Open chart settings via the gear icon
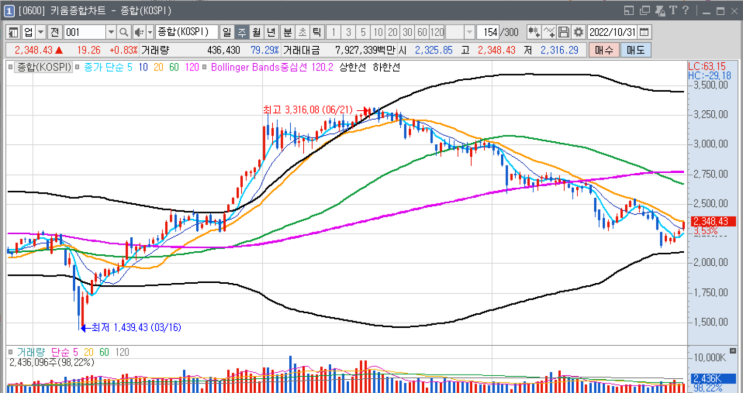Image resolution: width=743 pixels, height=393 pixels. [578, 32]
